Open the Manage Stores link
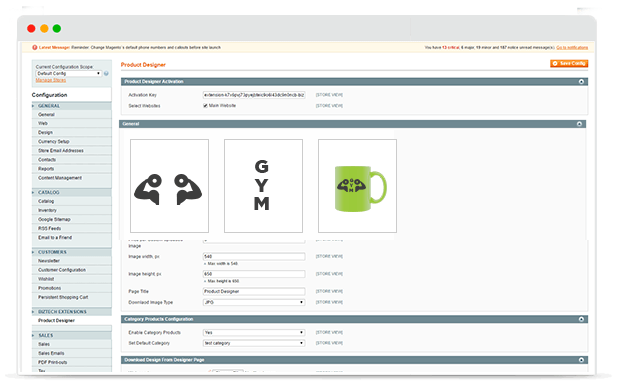 [51, 80]
